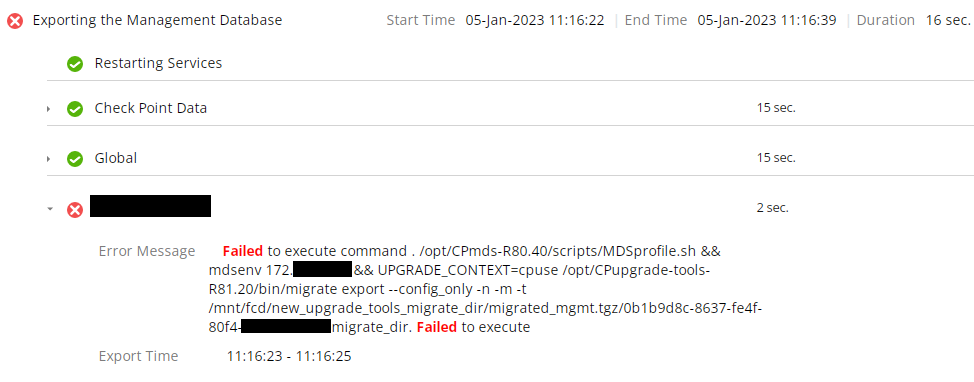This screenshot has width=974, height=382.
Task: Click the End Time value 11:16:39
Action: (767, 20)
